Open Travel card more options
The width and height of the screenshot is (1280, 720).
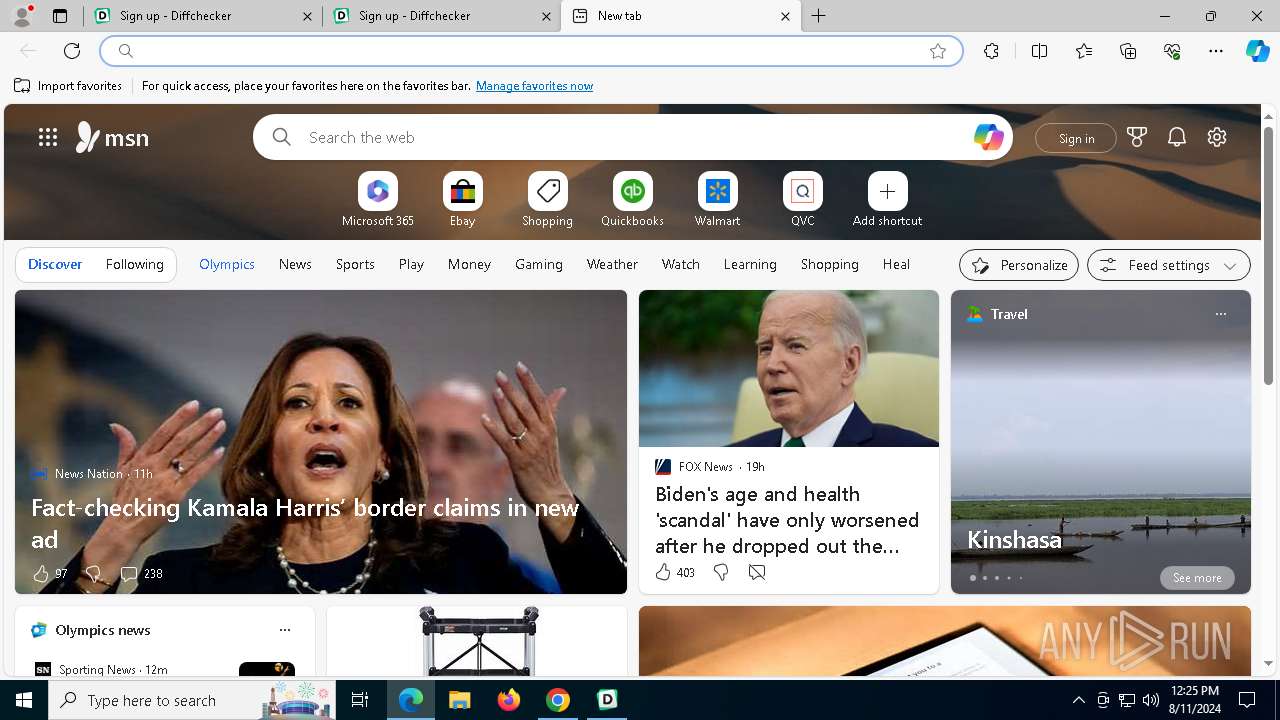(x=1220, y=314)
